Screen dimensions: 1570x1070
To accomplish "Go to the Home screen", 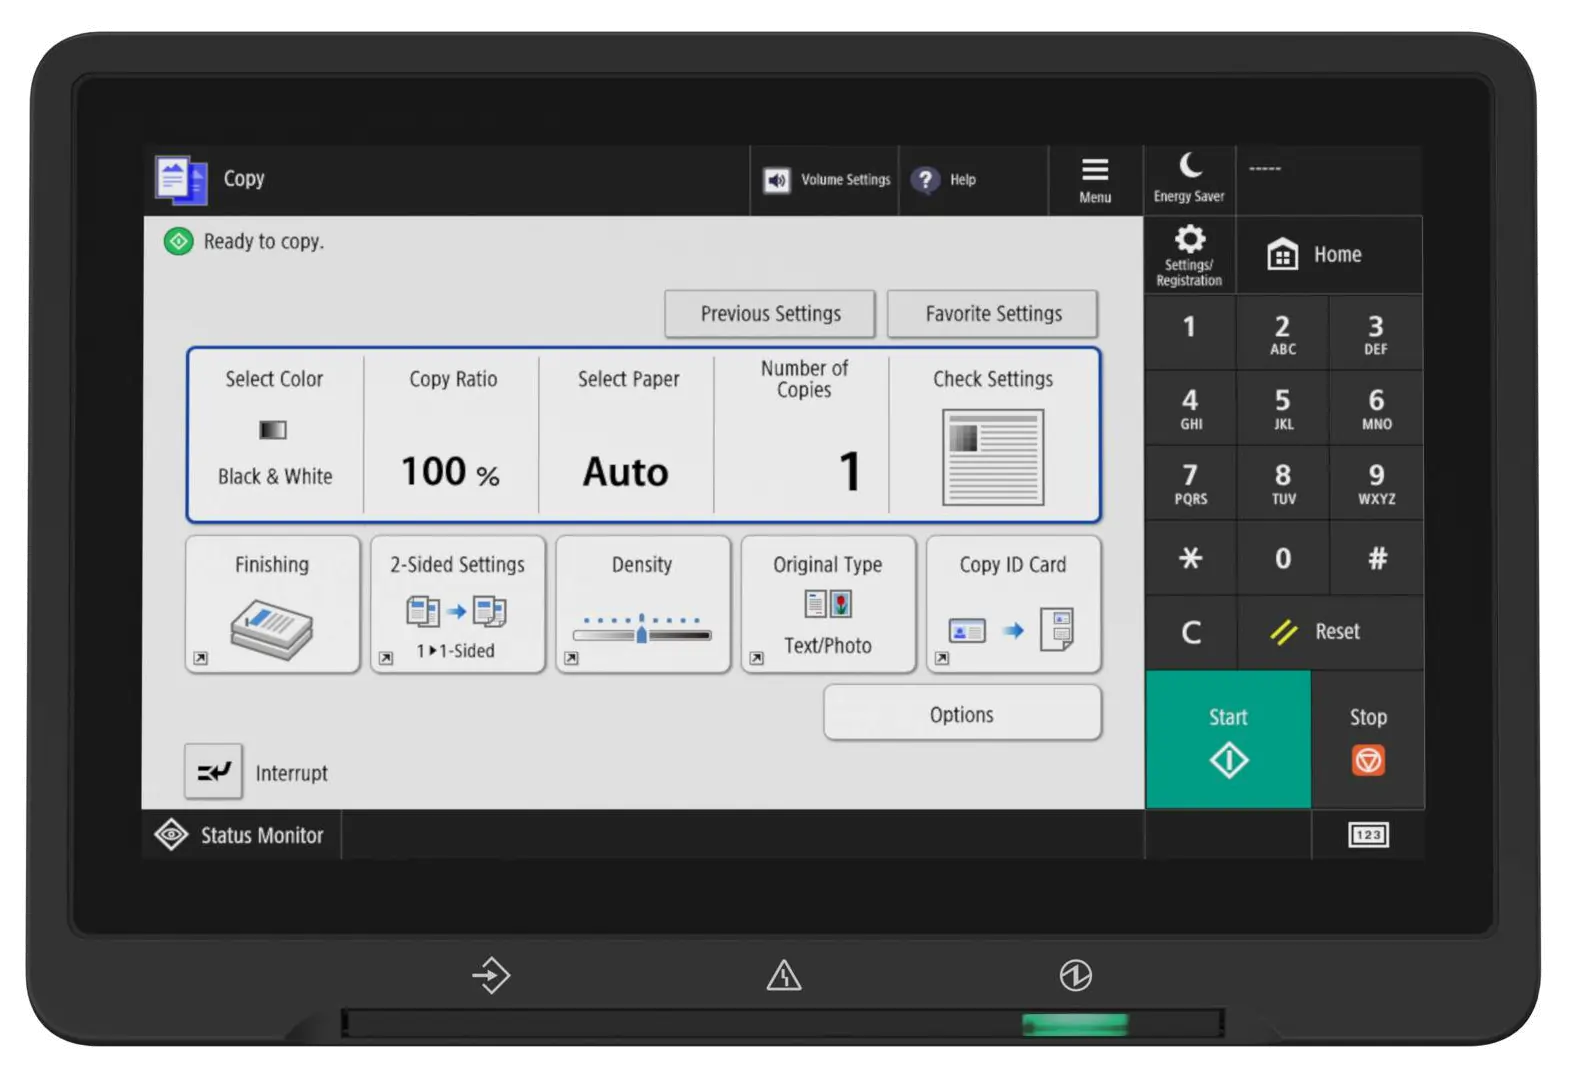I will click(1329, 255).
